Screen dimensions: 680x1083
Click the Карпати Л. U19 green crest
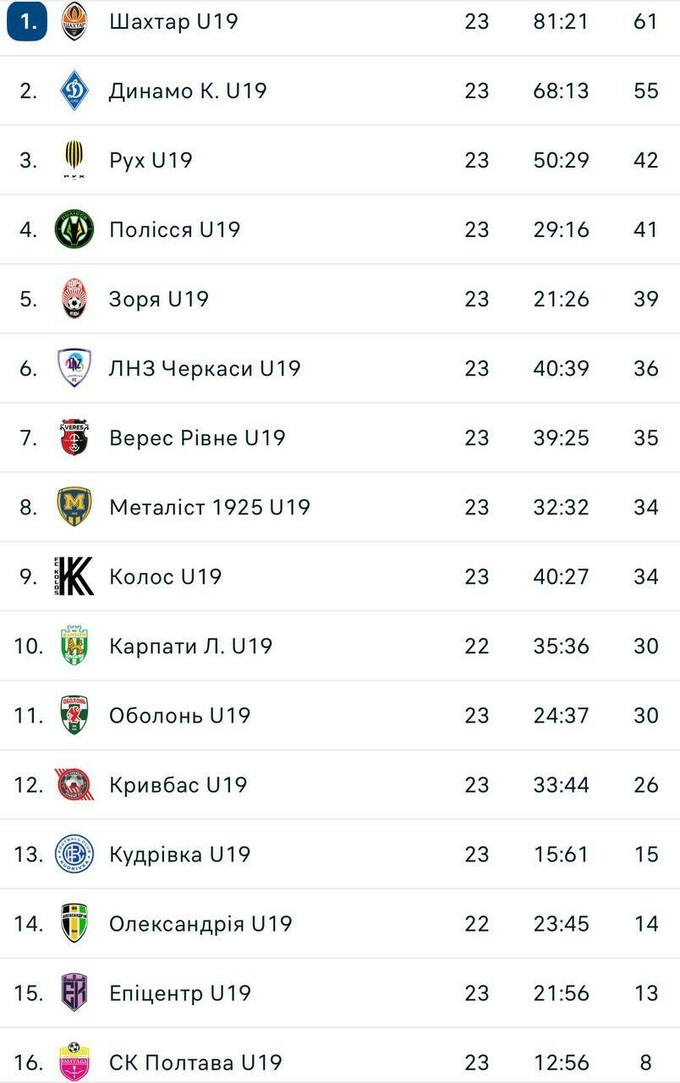click(x=74, y=646)
